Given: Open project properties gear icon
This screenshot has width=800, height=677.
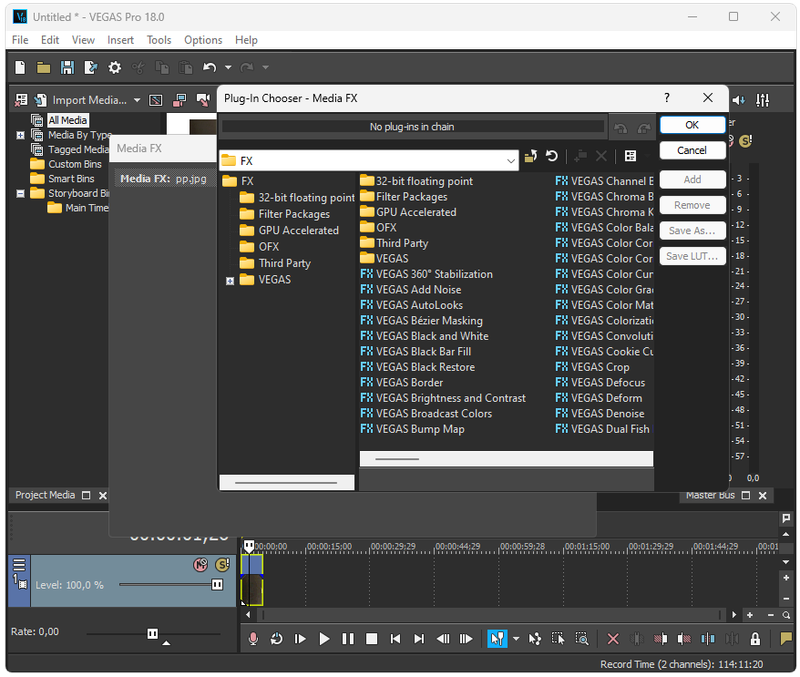Looking at the screenshot, I should [115, 67].
